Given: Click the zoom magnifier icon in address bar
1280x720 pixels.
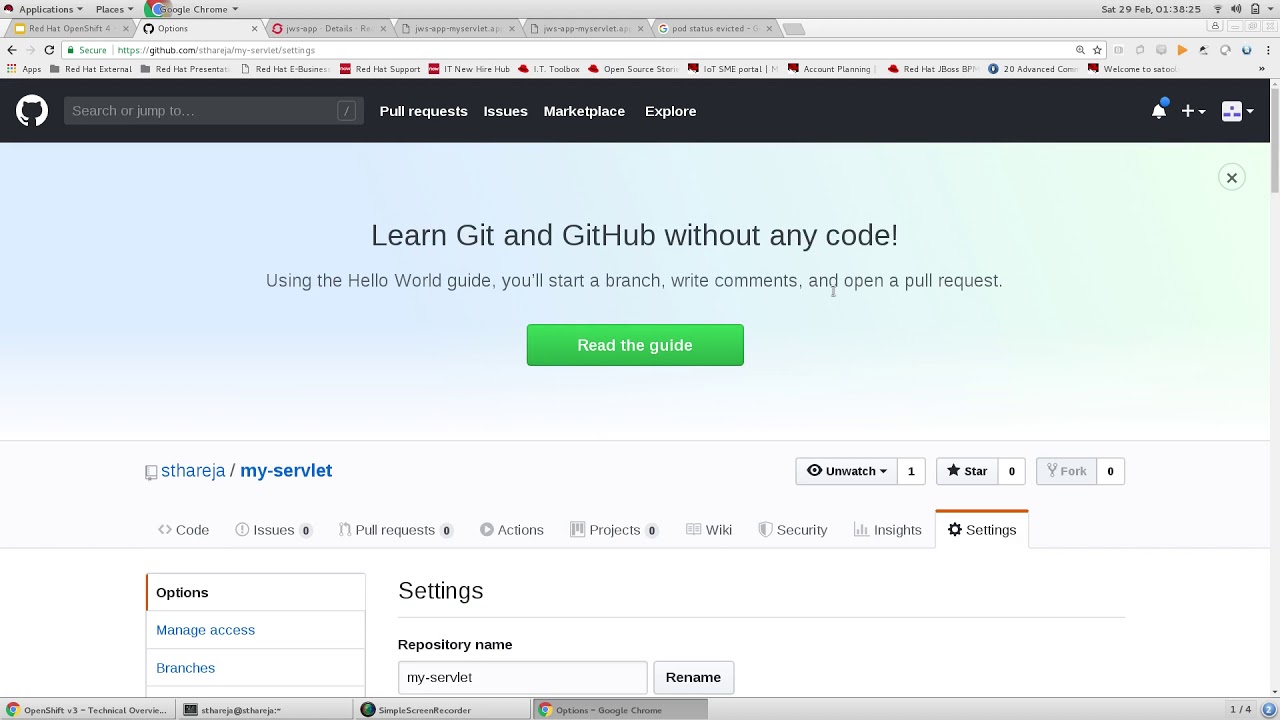Looking at the screenshot, I should [1080, 50].
